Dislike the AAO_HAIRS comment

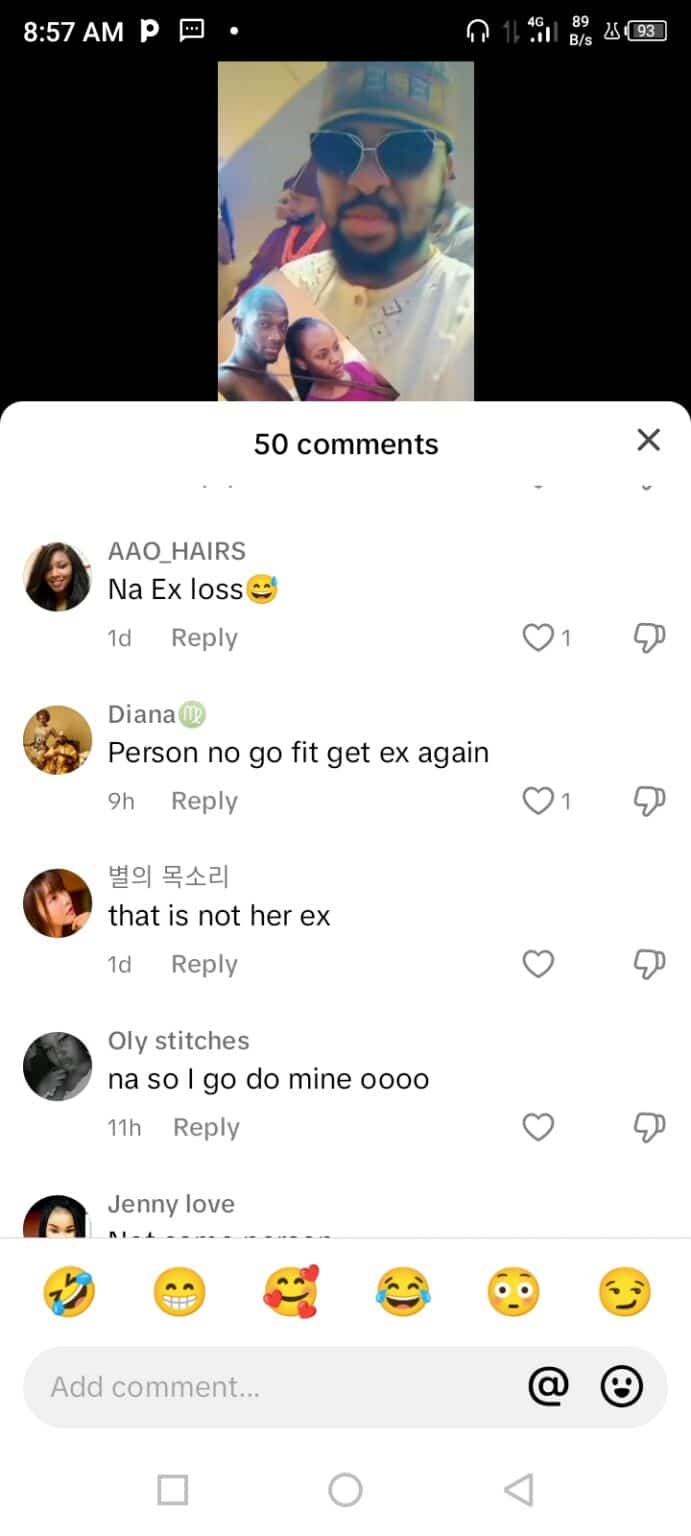click(649, 638)
